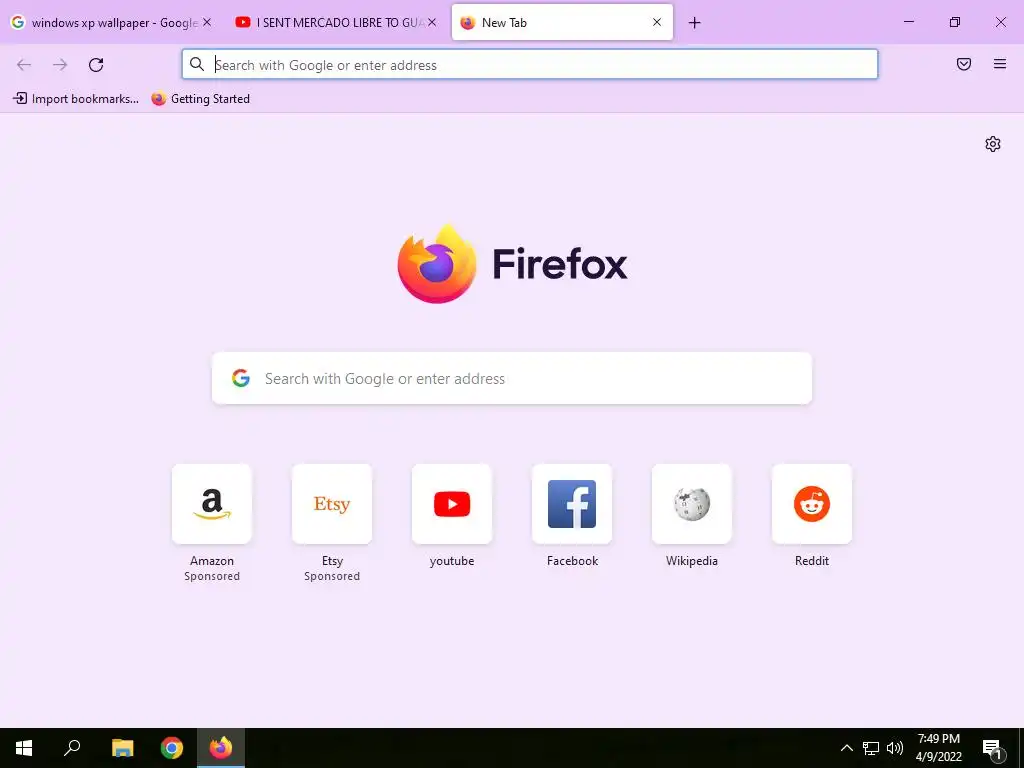Image resolution: width=1024 pixels, height=768 pixels.
Task: Launch Google Chrome from the taskbar
Action: point(172,748)
